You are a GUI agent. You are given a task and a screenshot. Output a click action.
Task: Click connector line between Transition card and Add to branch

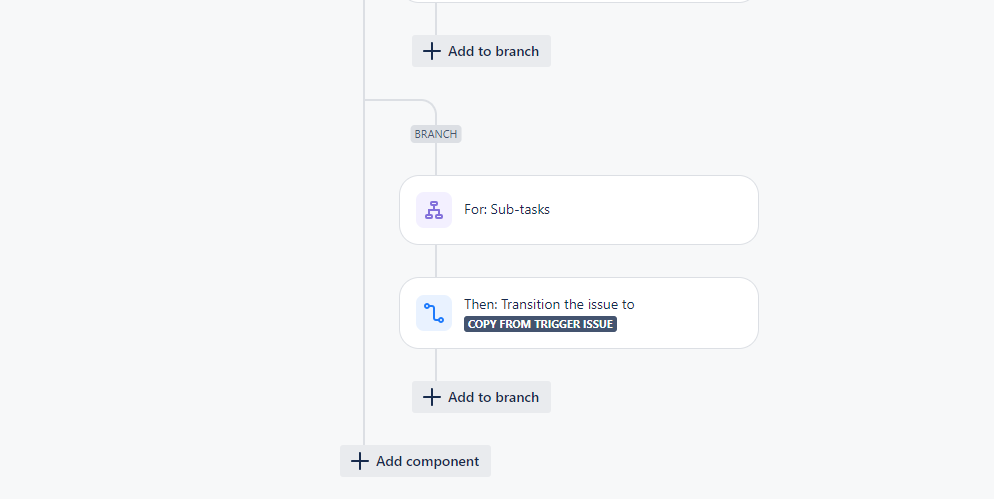pyautogui.click(x=436, y=365)
